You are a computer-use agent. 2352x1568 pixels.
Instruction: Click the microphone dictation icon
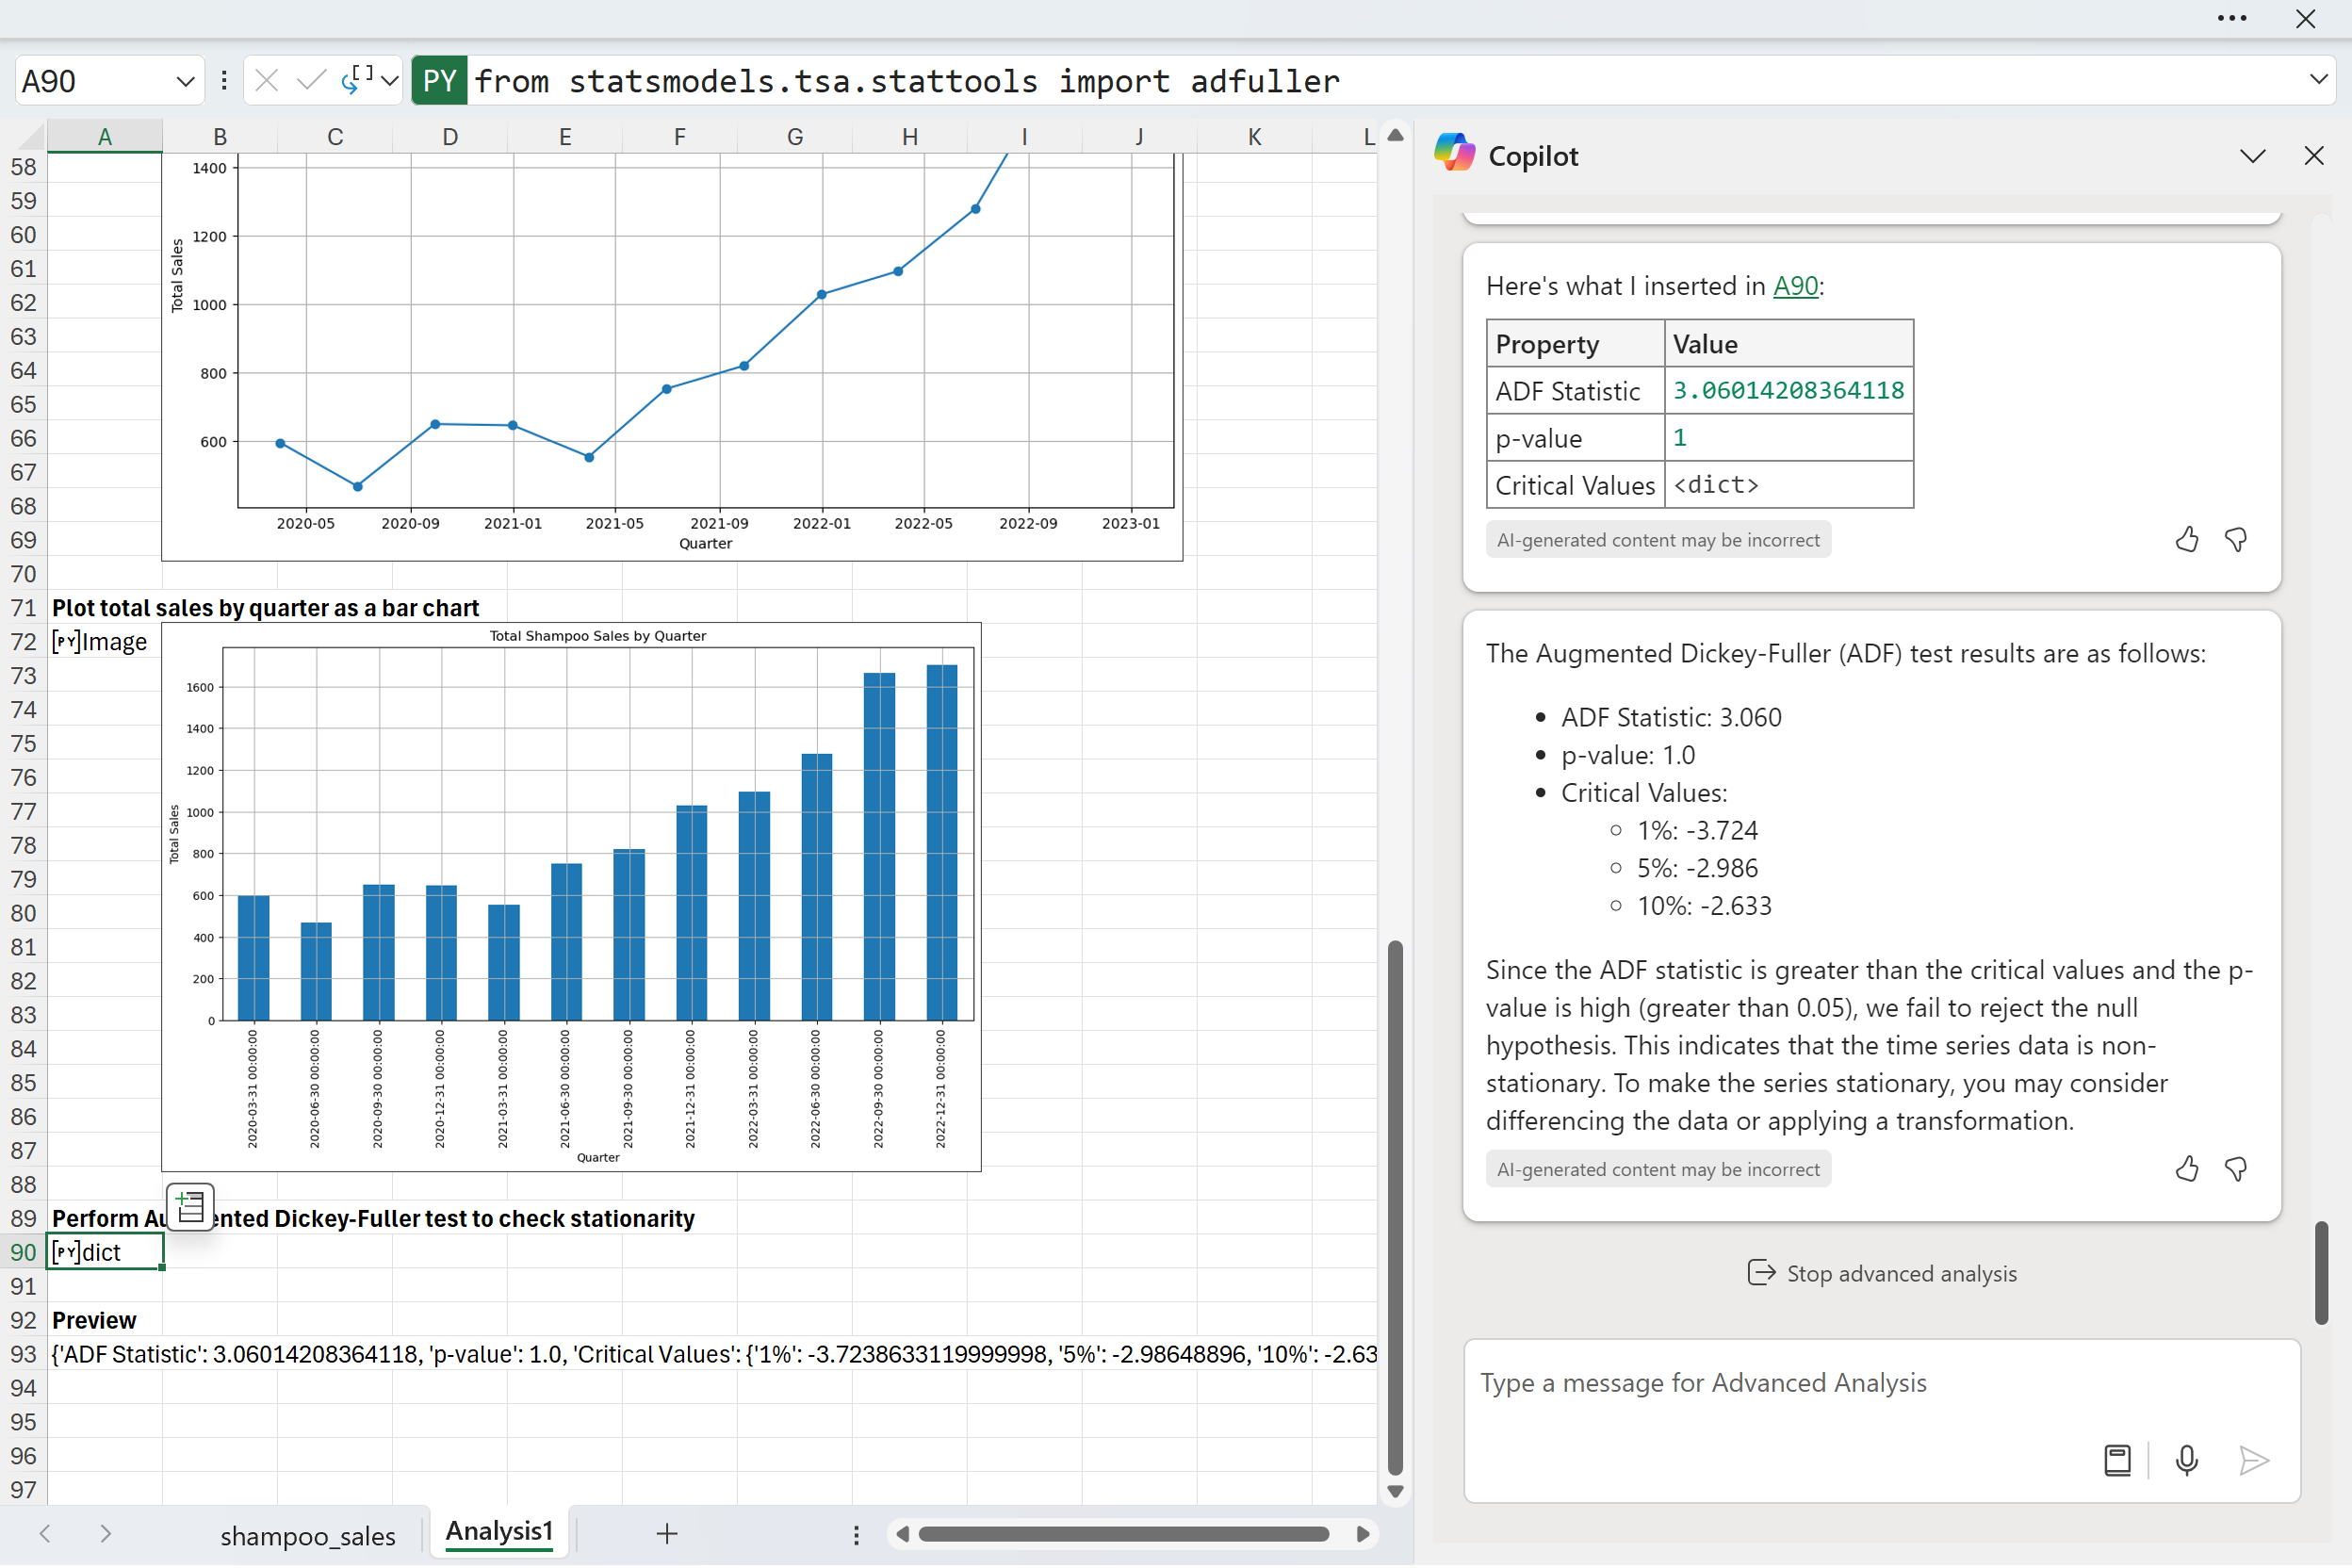2186,1461
